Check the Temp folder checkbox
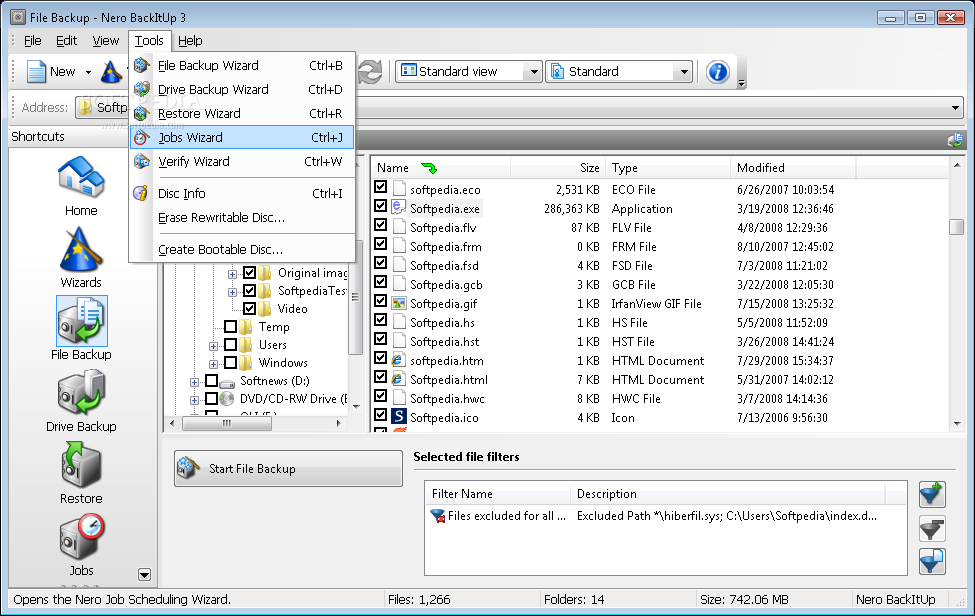This screenshot has height=616, width=975. [x=230, y=326]
